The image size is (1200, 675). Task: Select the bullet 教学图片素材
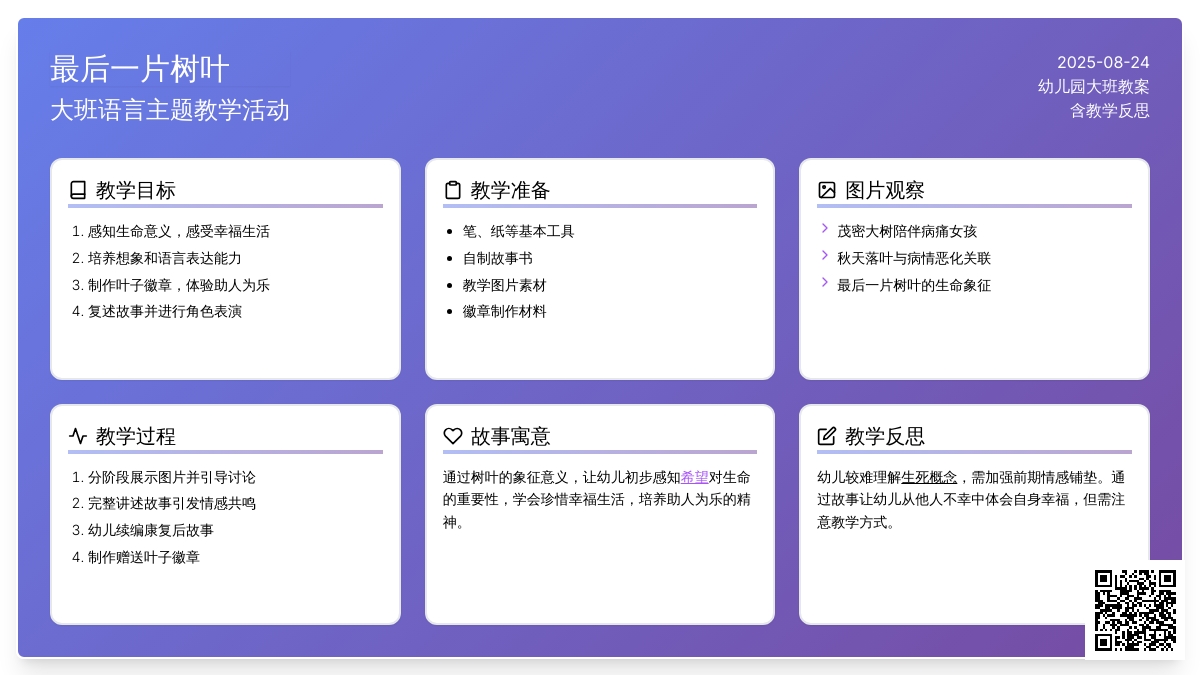coord(504,285)
